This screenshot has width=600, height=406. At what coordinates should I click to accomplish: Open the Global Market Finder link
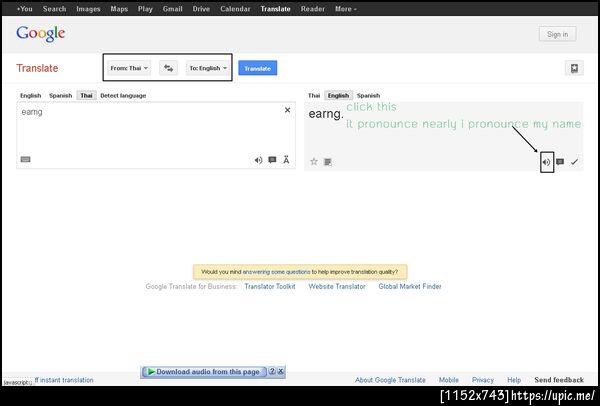[410, 286]
